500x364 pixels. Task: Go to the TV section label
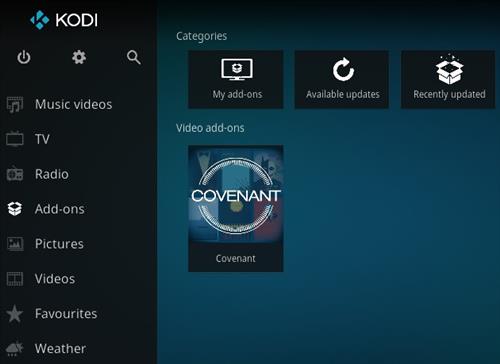[42, 139]
